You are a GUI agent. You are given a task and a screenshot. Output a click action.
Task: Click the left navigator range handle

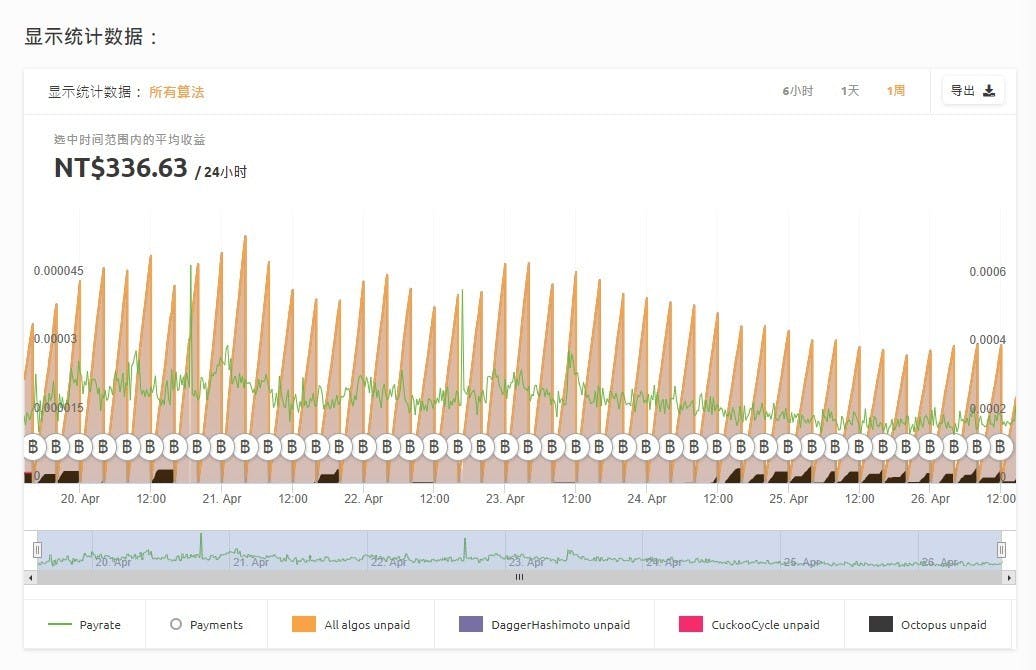37,550
